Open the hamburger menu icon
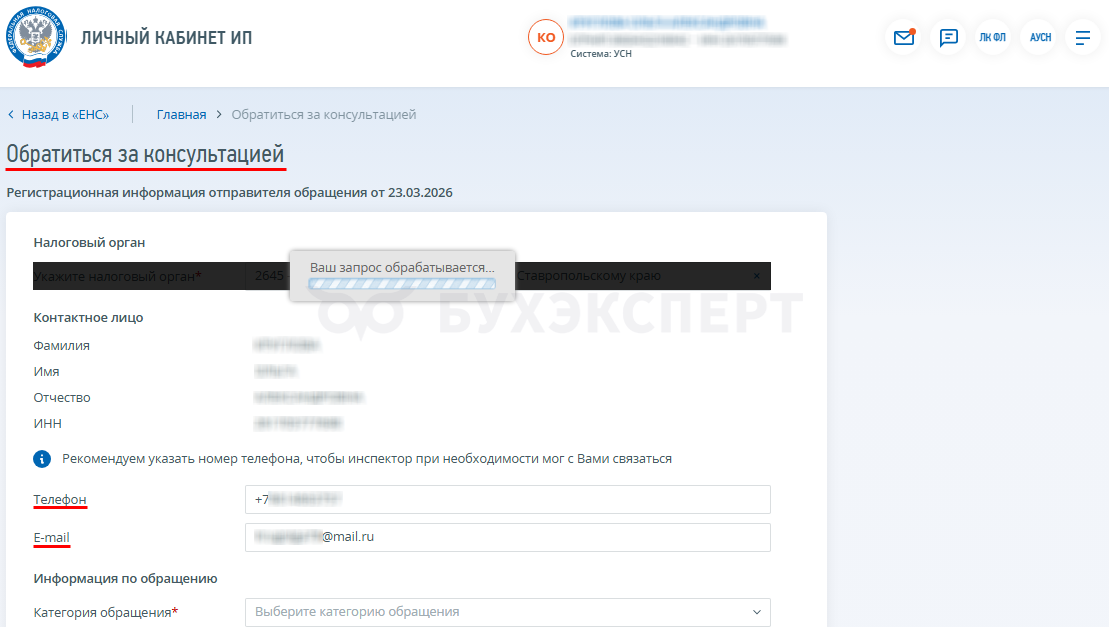The height and width of the screenshot is (629, 1109). pos(1083,37)
